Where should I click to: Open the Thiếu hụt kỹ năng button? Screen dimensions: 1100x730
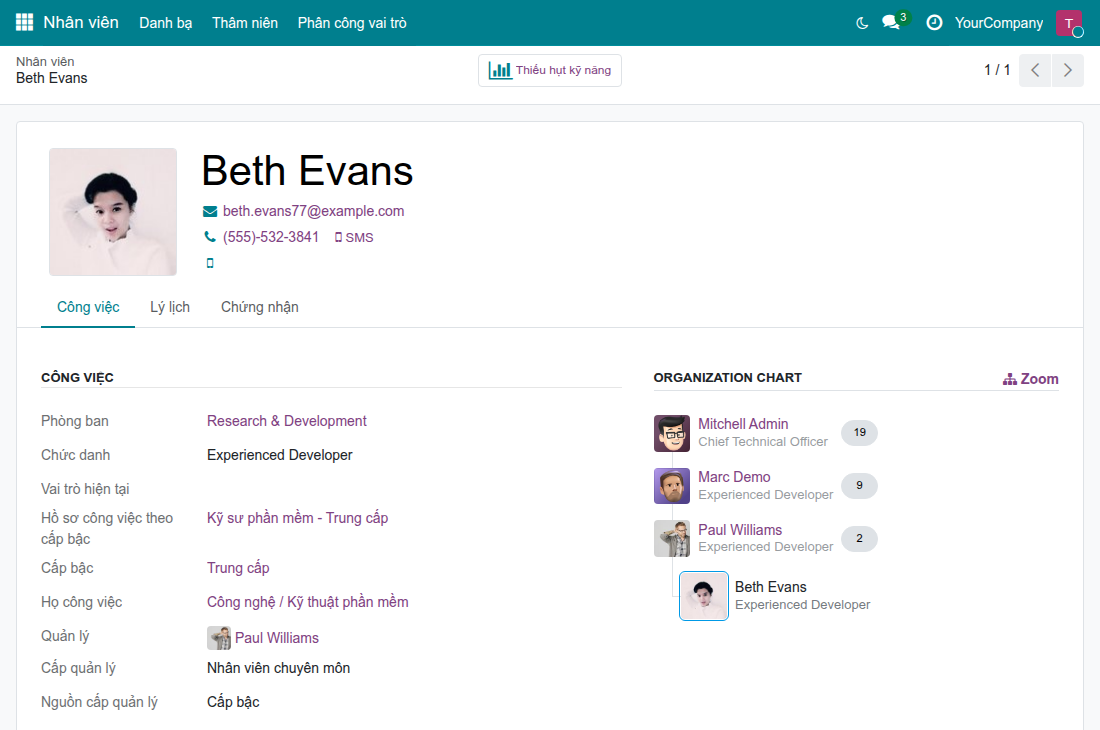[549, 70]
